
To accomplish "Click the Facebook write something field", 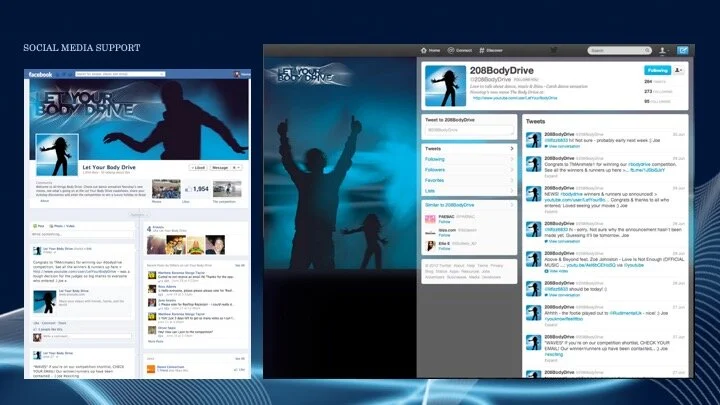I will (x=83, y=235).
